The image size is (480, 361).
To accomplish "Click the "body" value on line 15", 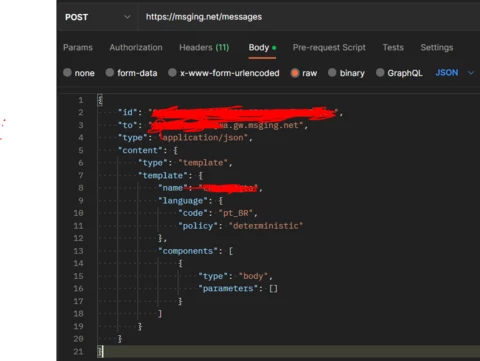I will (253, 276).
